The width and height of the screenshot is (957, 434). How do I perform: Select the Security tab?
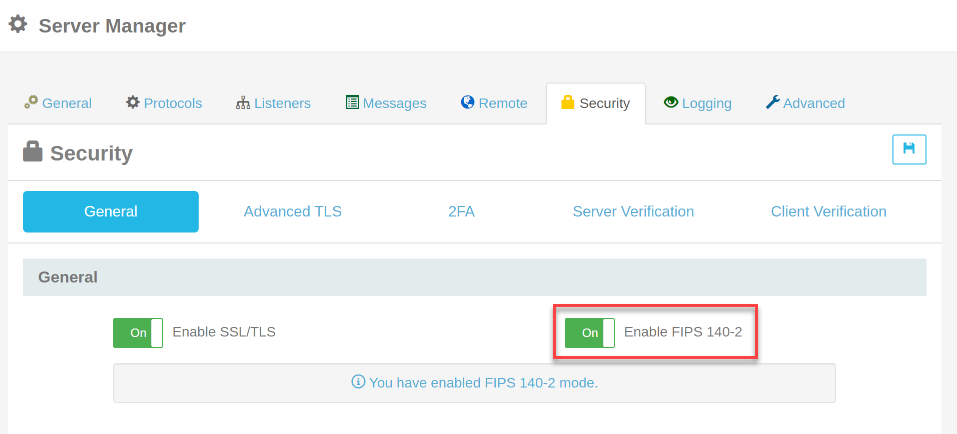coord(595,103)
